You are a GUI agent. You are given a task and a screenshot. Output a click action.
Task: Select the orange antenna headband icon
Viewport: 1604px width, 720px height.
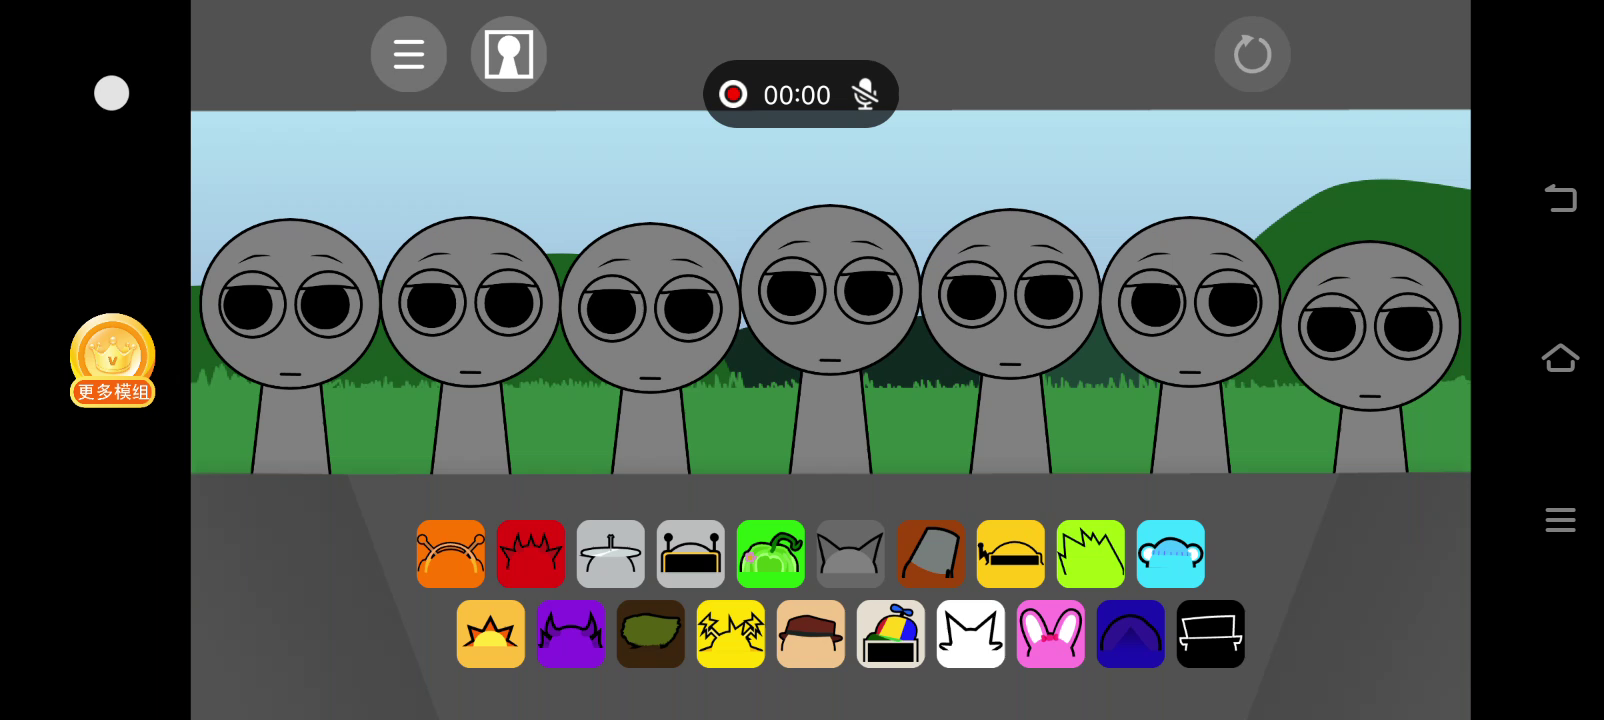tap(450, 554)
